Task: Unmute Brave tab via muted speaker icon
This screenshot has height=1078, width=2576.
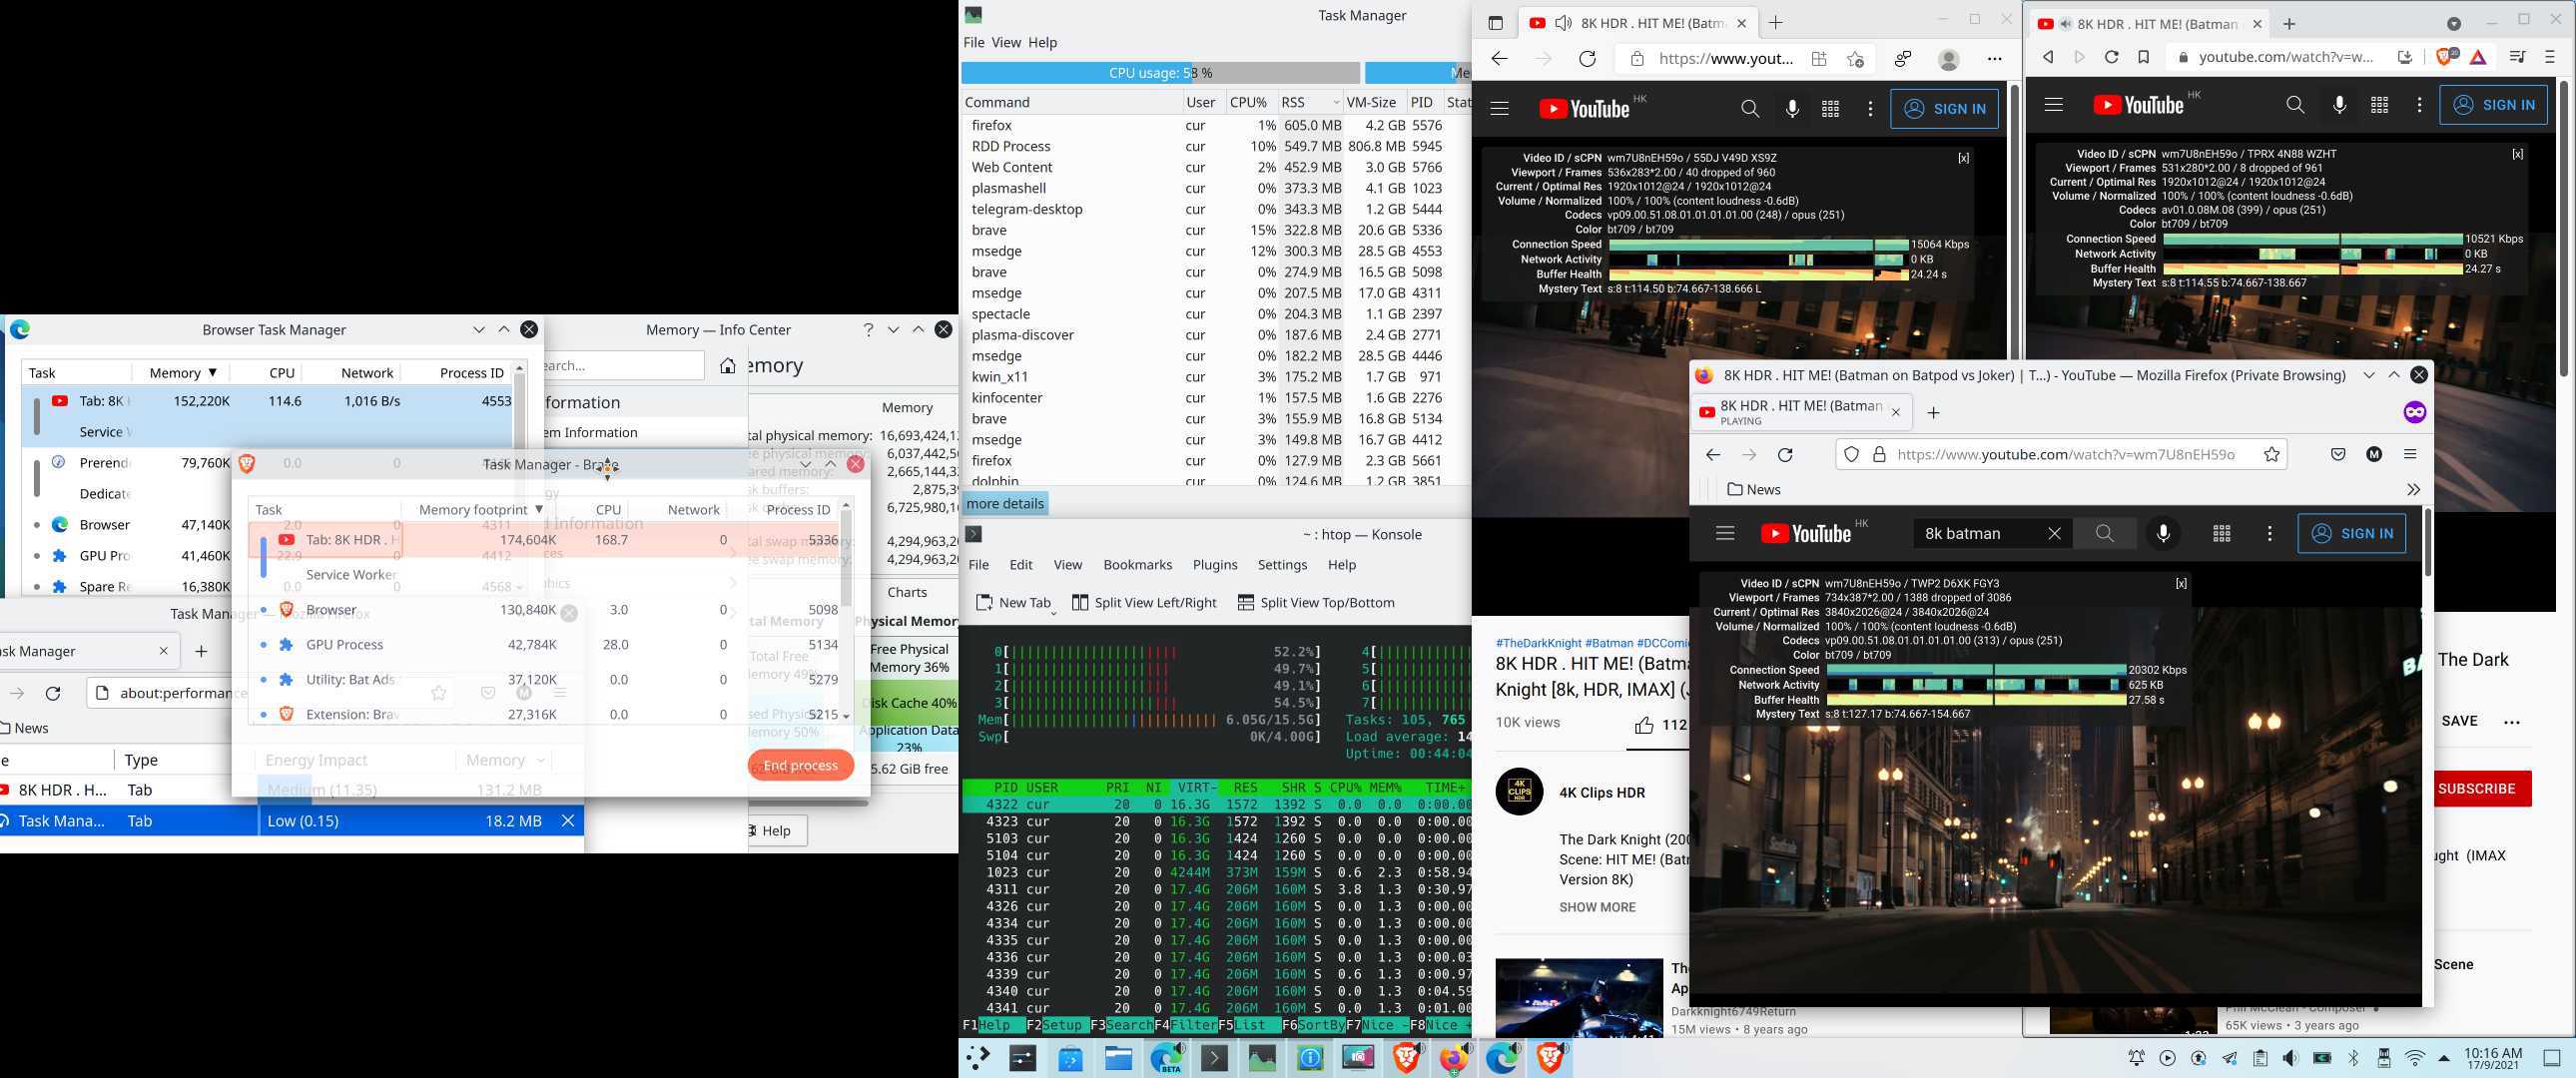Action: [2068, 23]
